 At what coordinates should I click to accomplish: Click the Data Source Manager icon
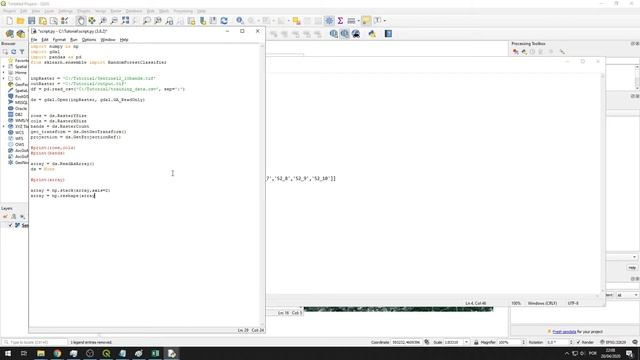click(x=9, y=34)
